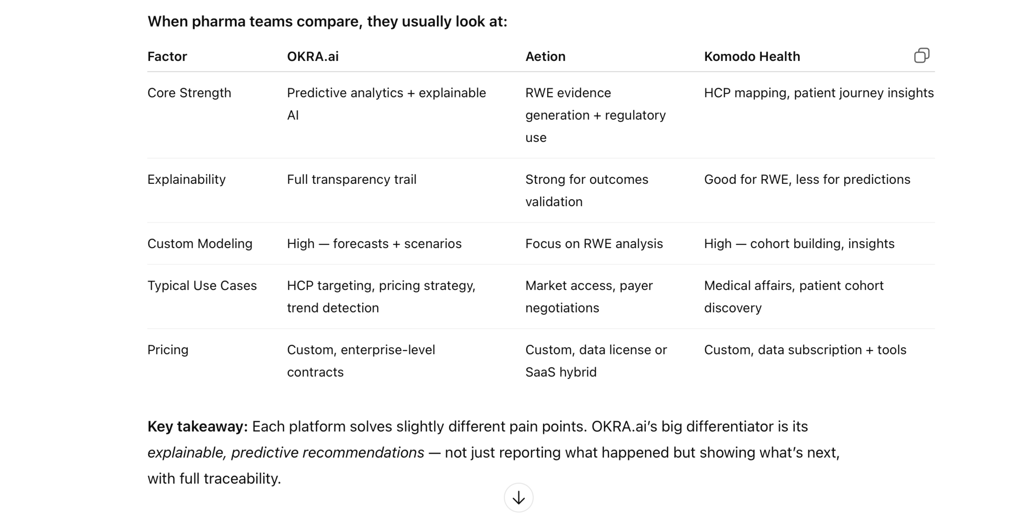This screenshot has height=520, width=1024.
Task: Click 'Predictive analytics + explainable AI' cell
Action: pos(387,104)
